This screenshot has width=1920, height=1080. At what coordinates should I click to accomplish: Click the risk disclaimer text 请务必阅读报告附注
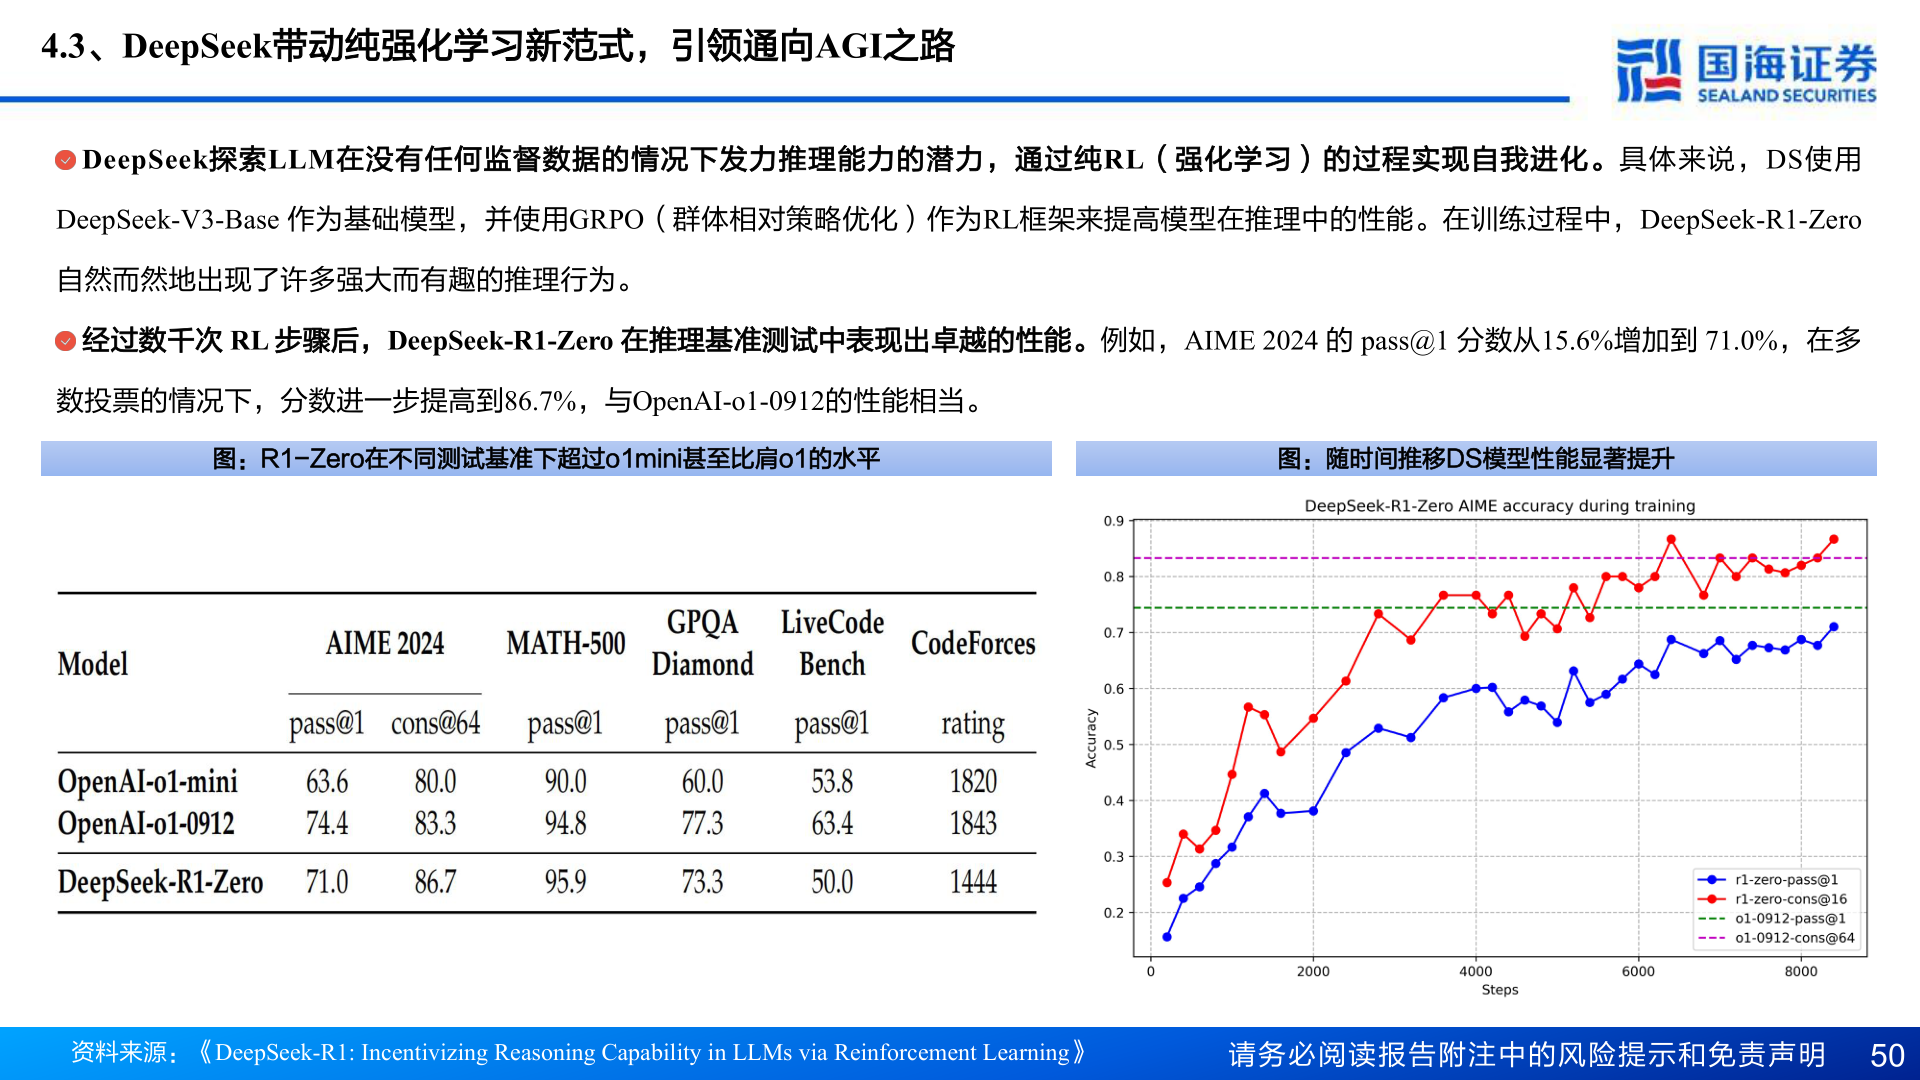[x=1527, y=1055]
